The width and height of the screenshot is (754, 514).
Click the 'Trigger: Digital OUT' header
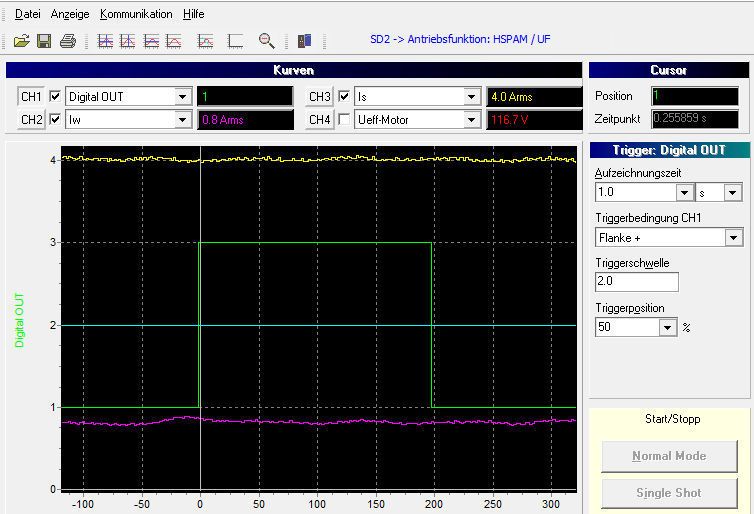point(669,150)
